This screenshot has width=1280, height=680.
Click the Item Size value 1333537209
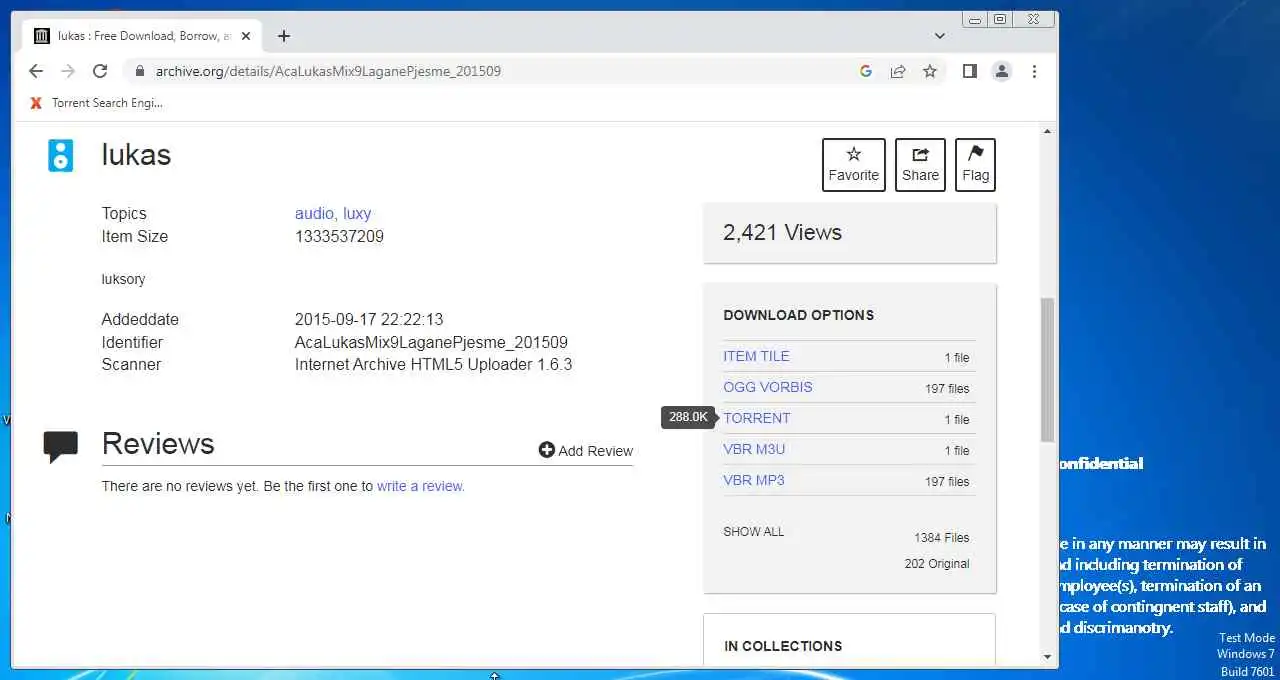click(x=339, y=236)
